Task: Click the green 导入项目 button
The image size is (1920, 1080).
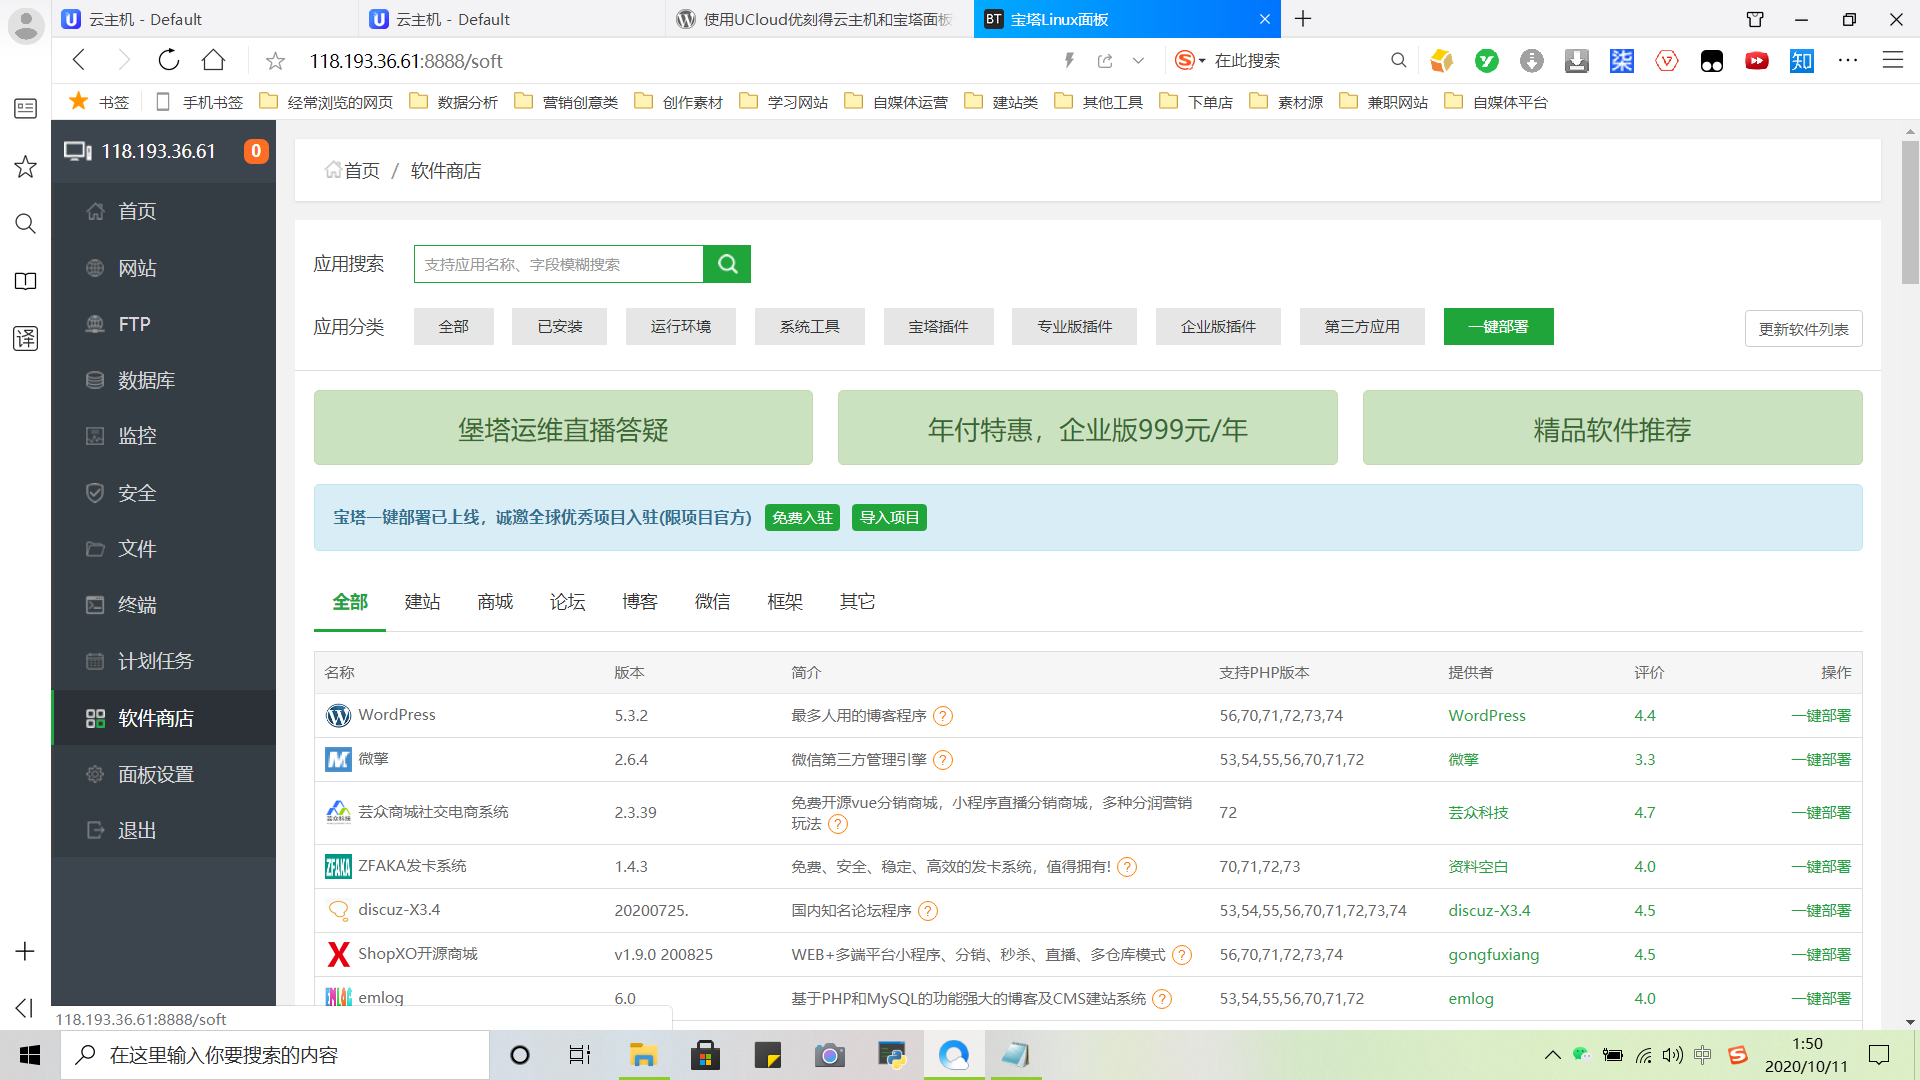Action: 889,518
